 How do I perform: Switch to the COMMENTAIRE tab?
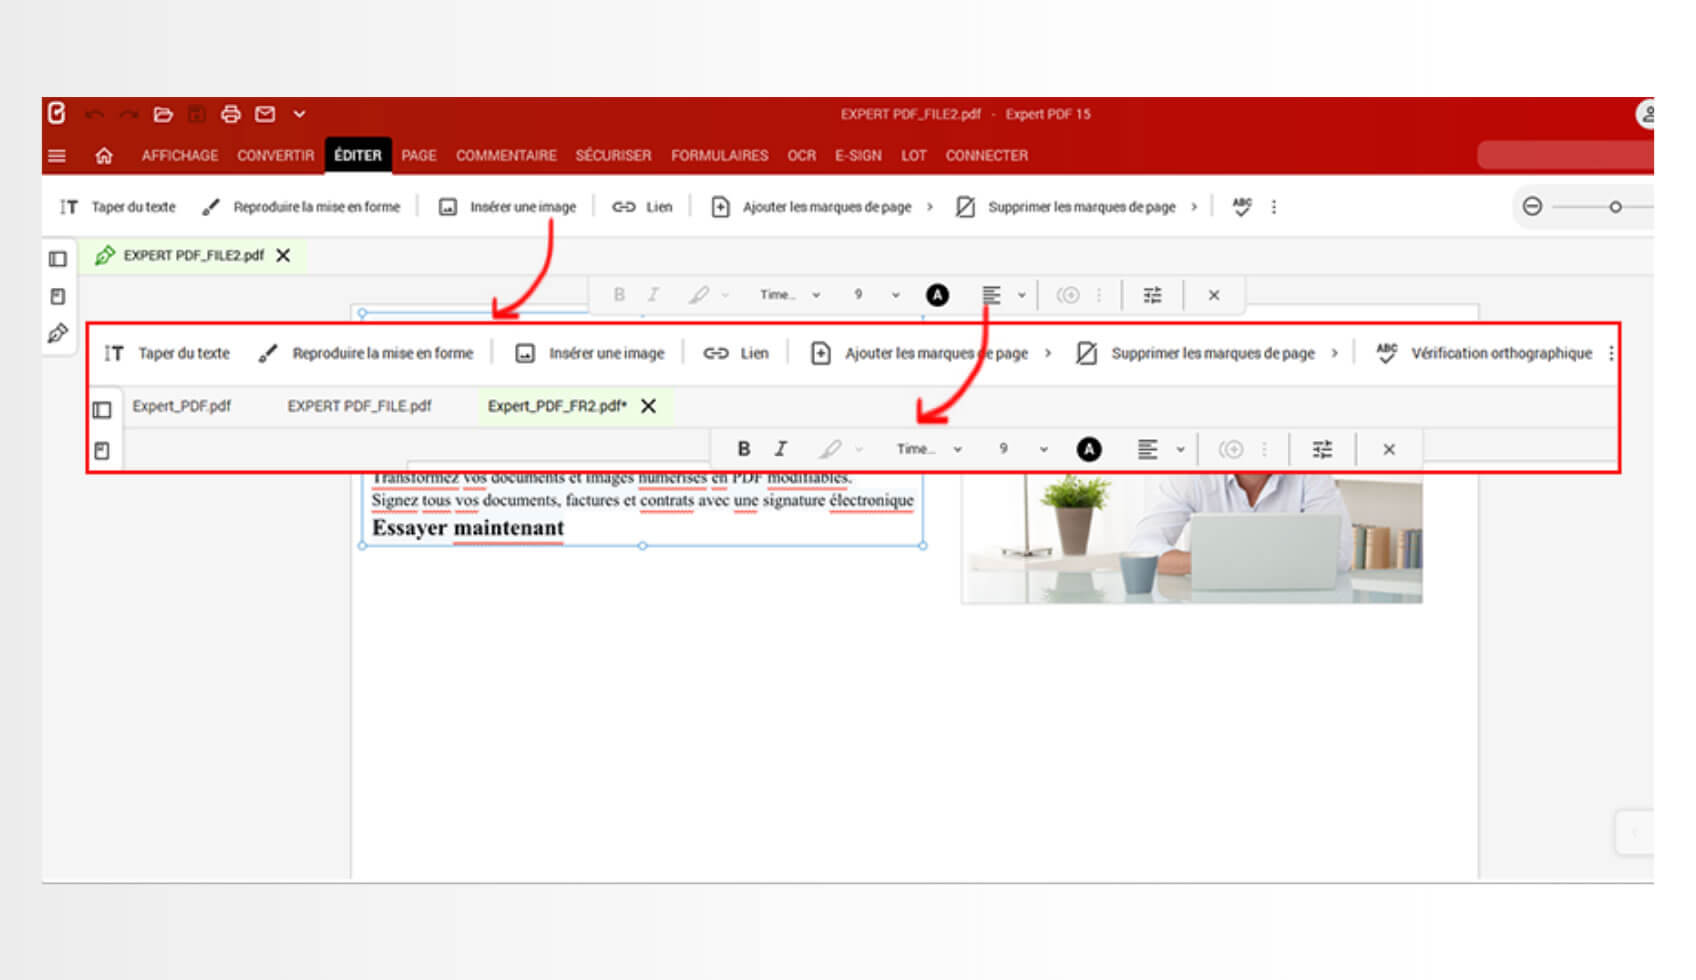pyautogui.click(x=506, y=156)
